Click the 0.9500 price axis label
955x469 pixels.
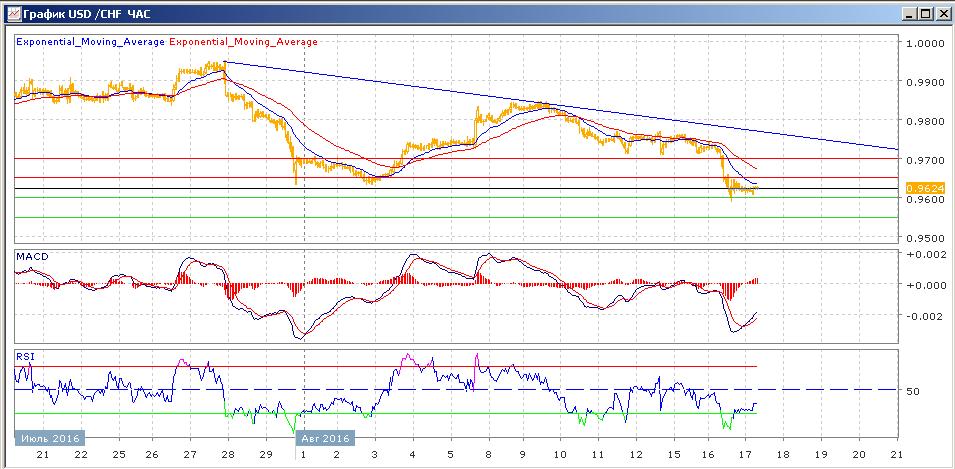tap(924, 238)
